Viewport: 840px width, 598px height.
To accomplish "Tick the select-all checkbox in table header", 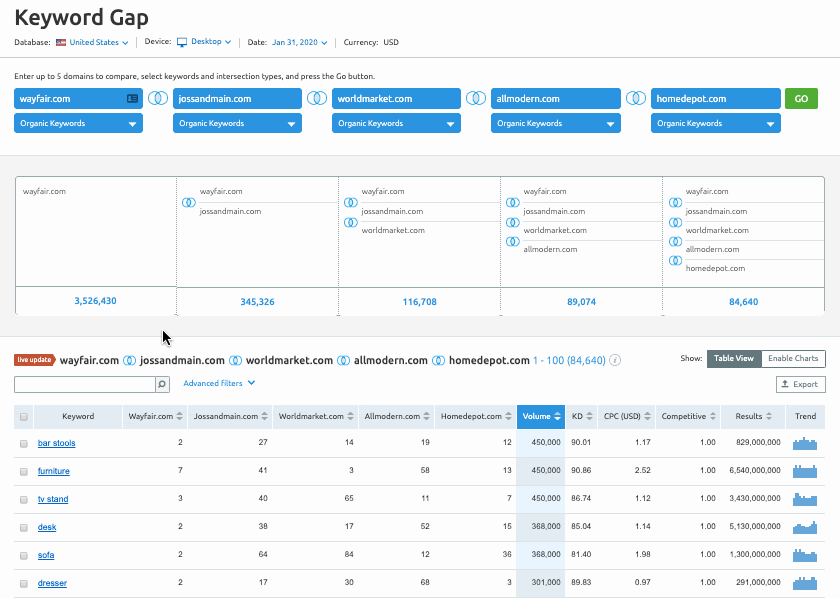I will point(24,417).
